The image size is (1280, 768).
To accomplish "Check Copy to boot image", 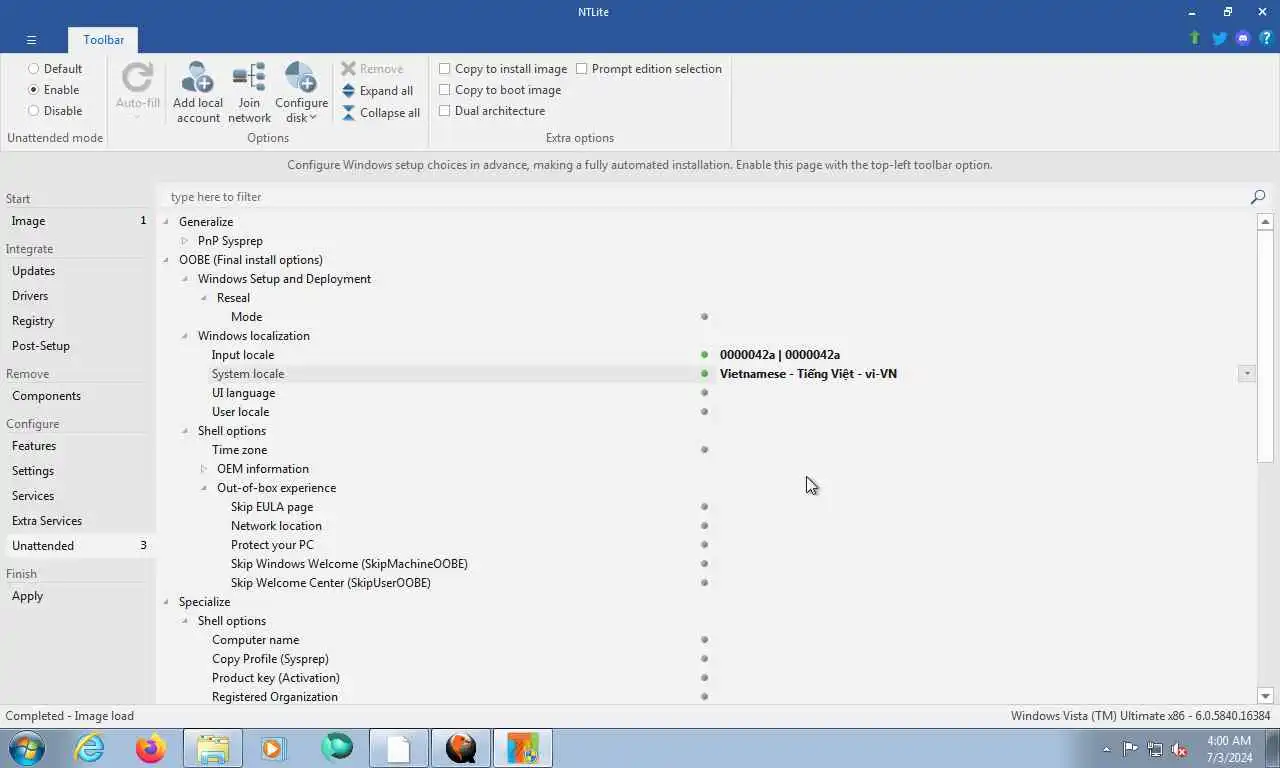I will [x=500, y=90].
